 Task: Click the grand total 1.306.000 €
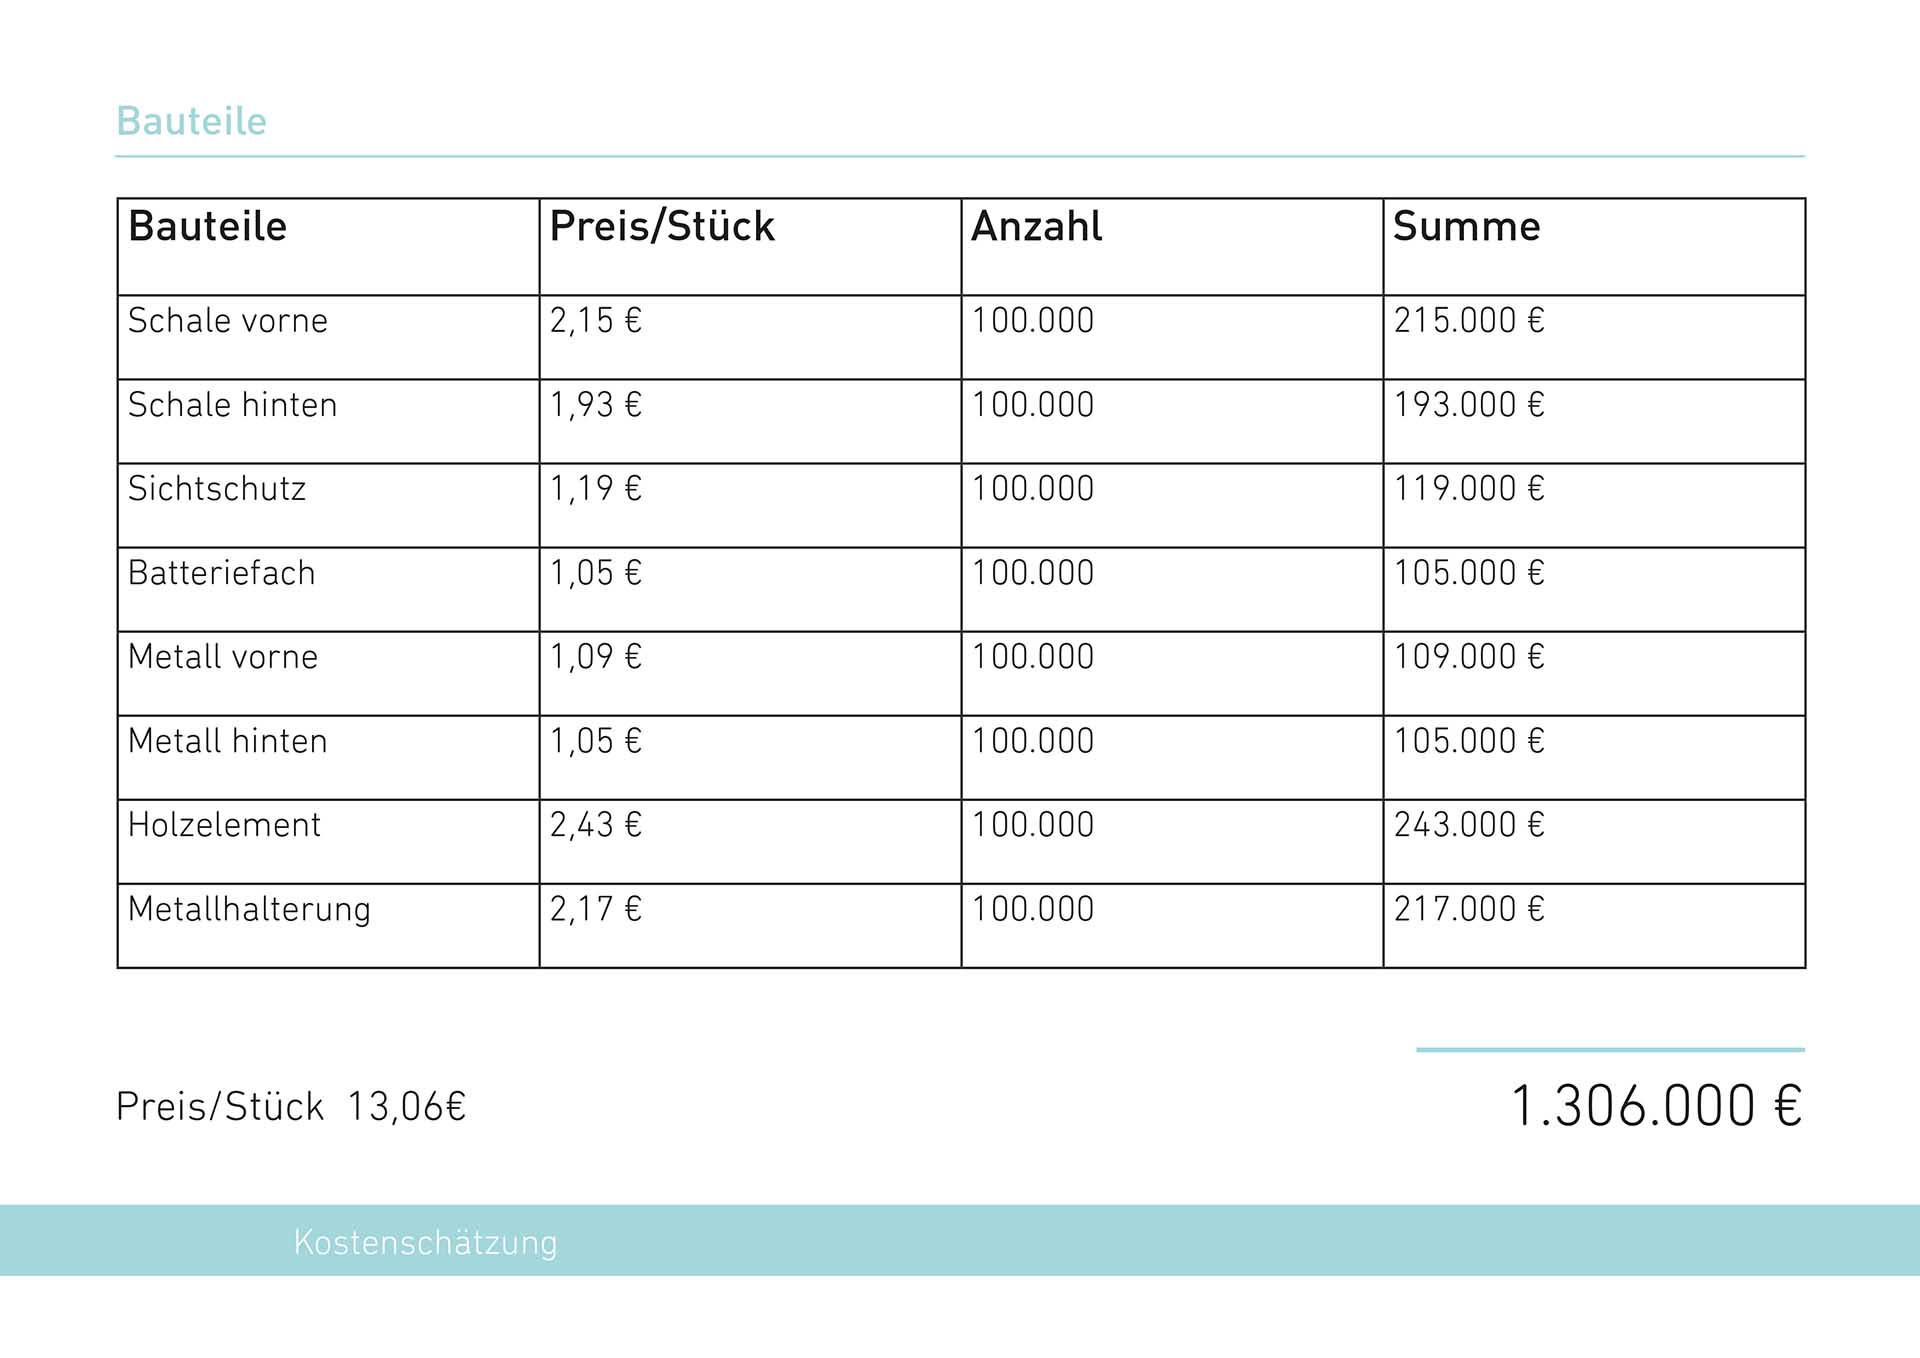pos(1656,1106)
